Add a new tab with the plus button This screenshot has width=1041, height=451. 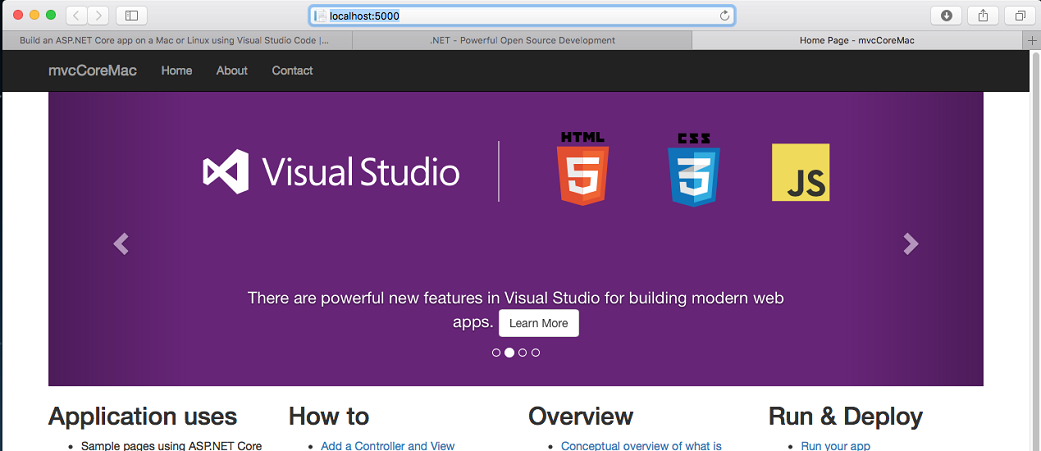1032,41
